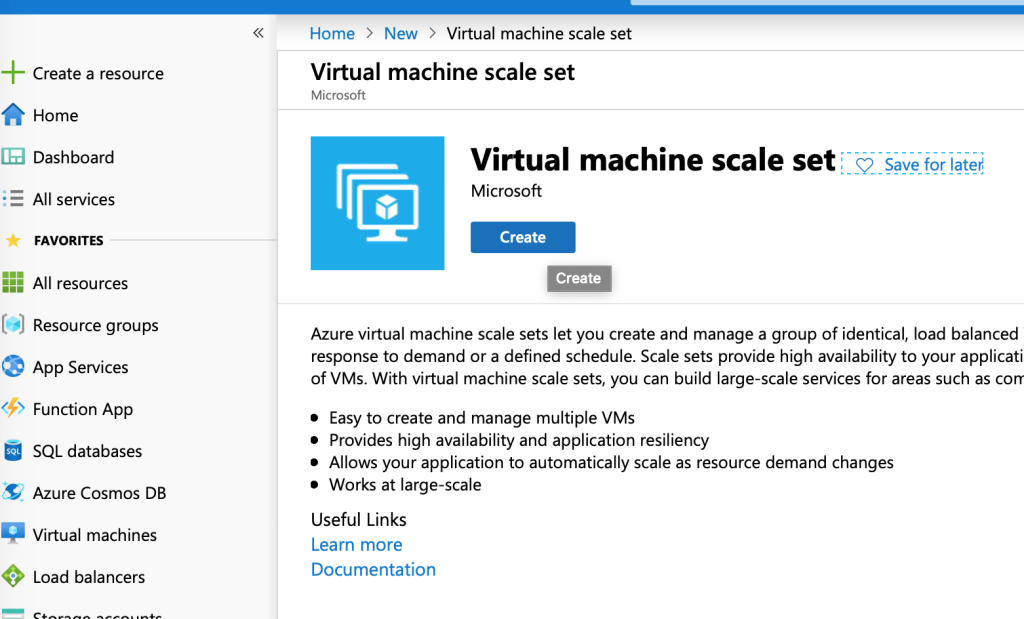Navigate to Home breadcrumb link
Viewport: 1024px width, 619px height.
(x=332, y=34)
